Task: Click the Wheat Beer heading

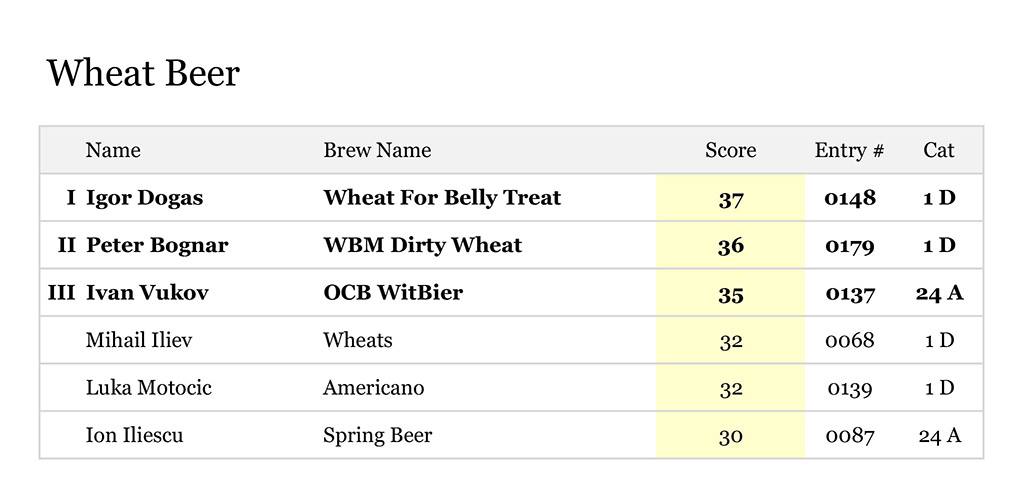Action: click(x=143, y=73)
